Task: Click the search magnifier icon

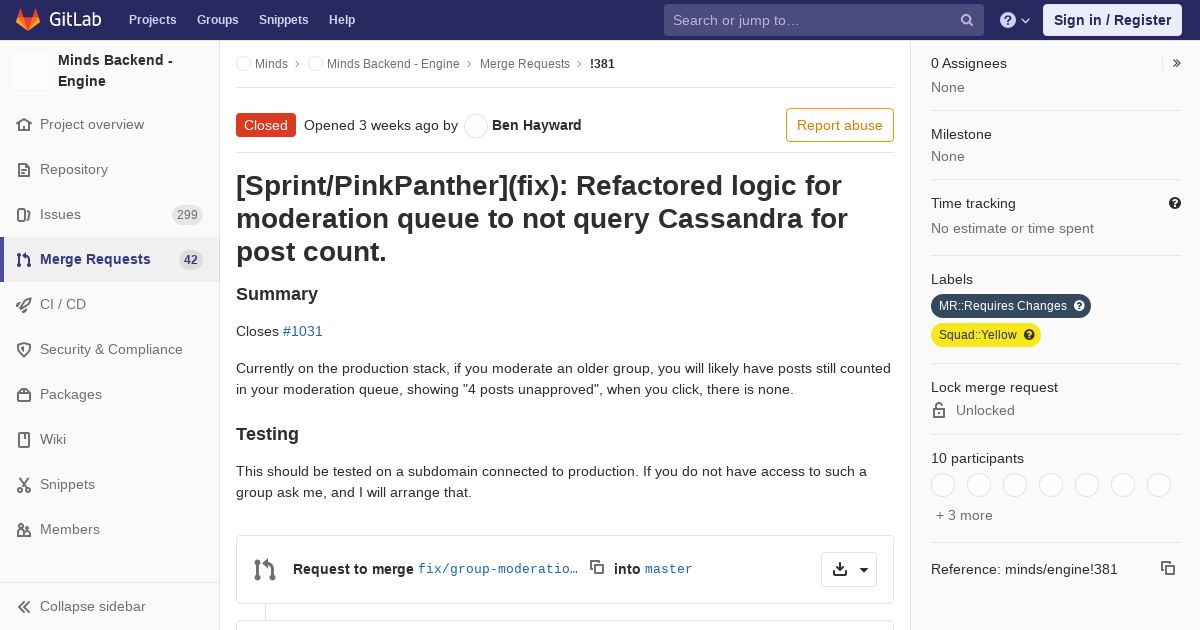Action: 967,20
